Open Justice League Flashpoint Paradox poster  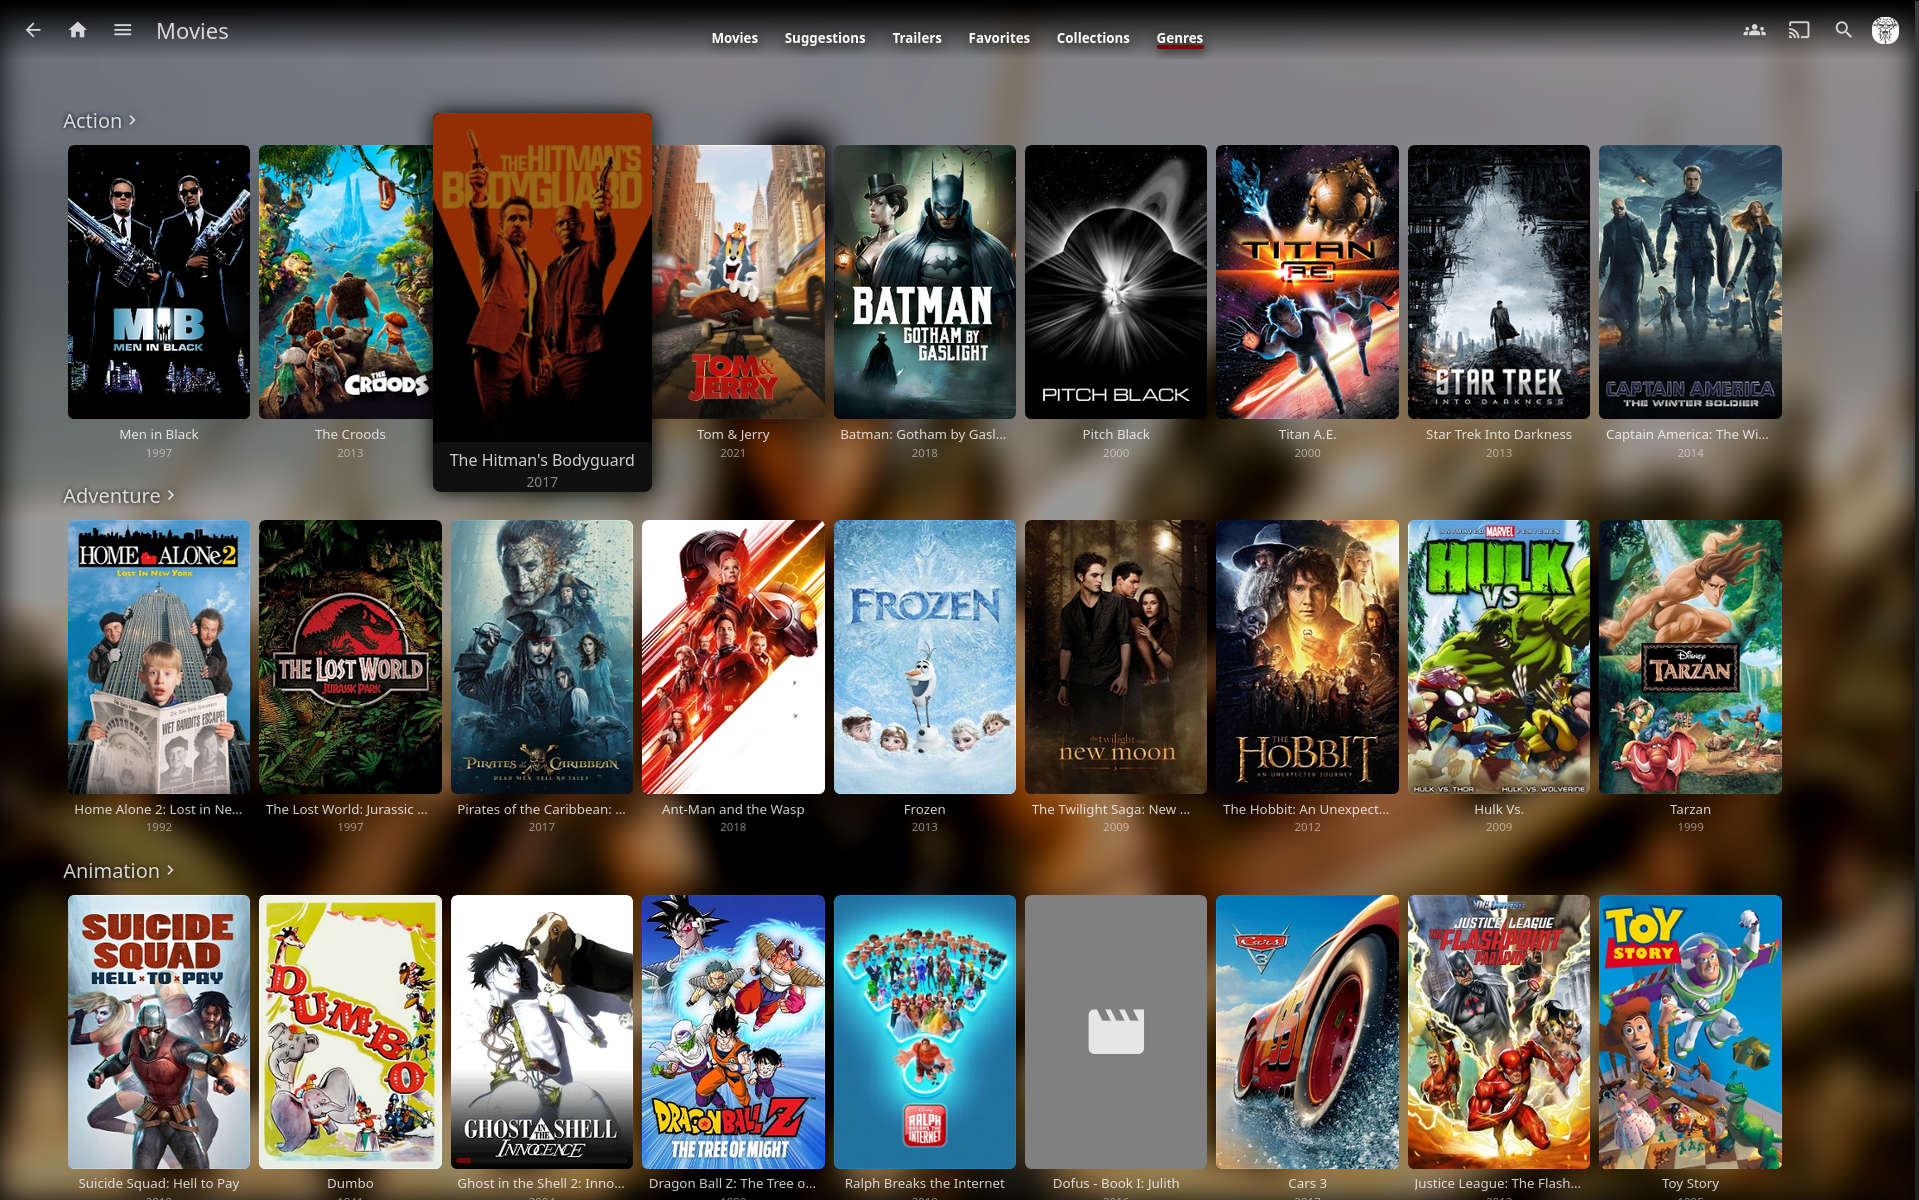point(1499,1031)
